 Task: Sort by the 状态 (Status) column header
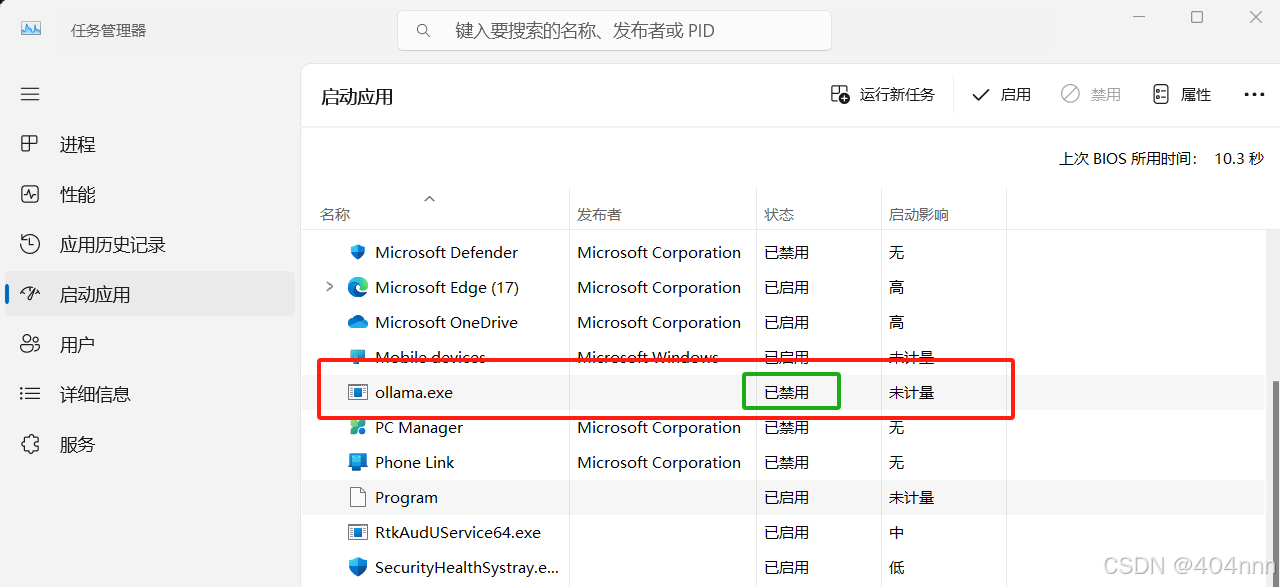tap(779, 214)
